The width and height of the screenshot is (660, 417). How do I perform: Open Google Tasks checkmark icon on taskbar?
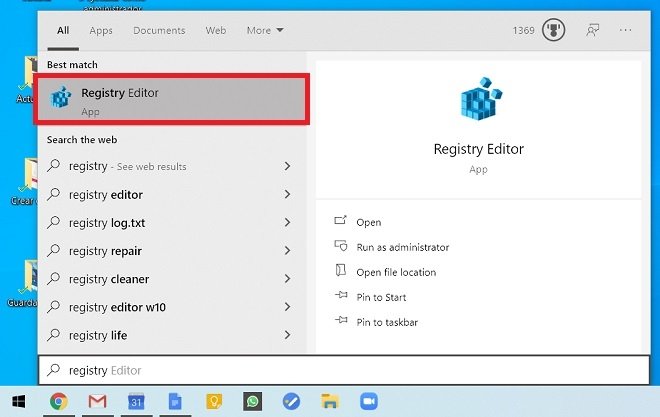tap(291, 402)
